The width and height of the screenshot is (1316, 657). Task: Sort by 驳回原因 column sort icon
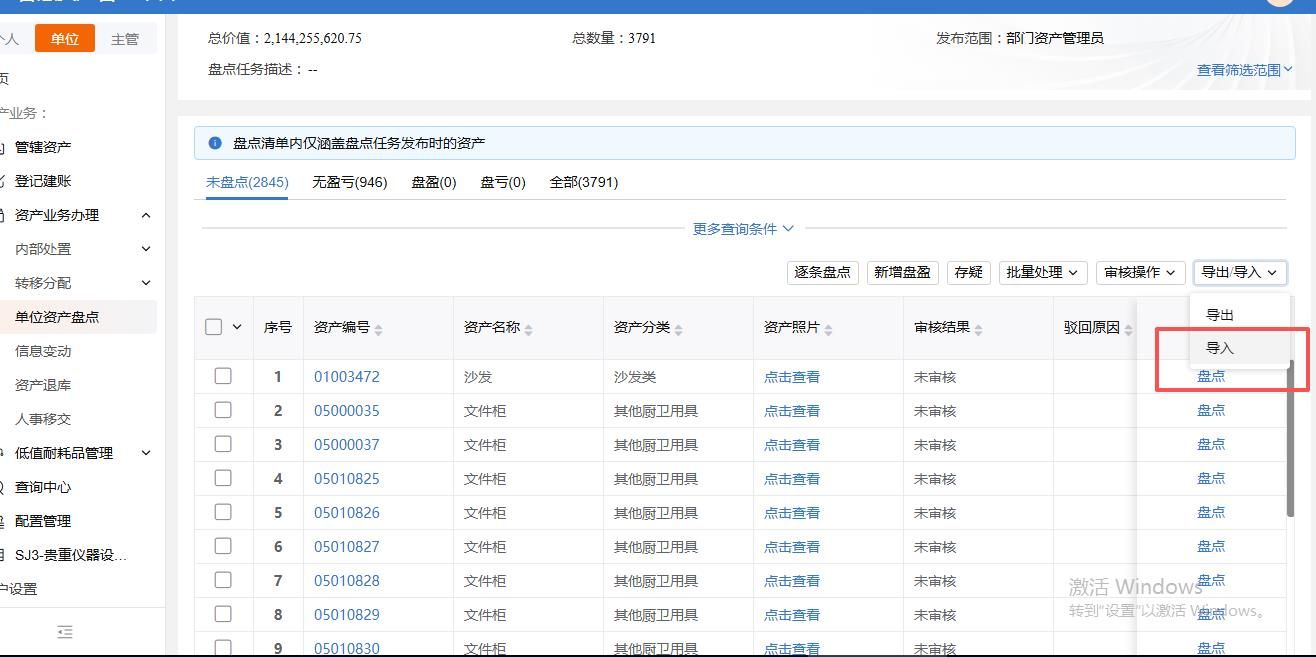[x=1129, y=329]
